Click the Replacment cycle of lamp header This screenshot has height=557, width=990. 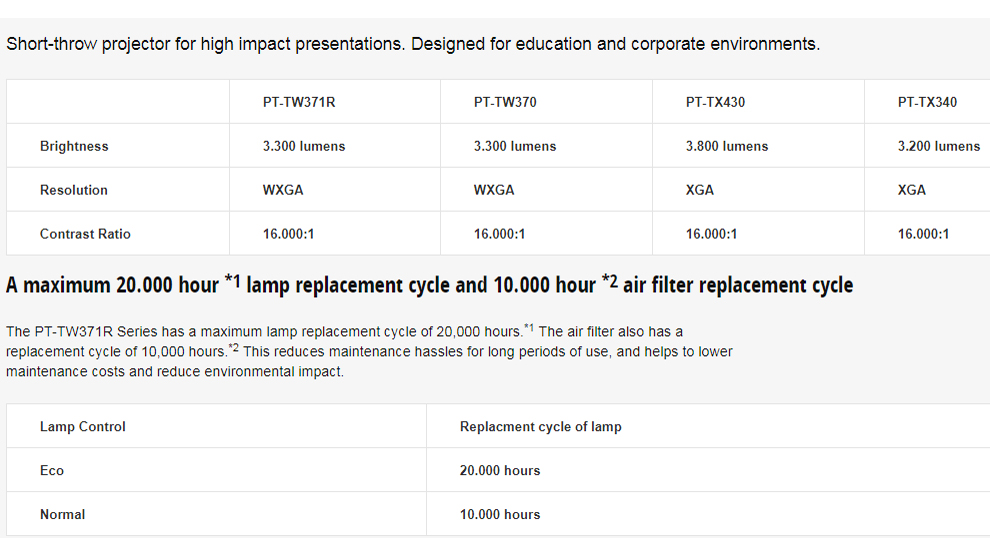540,426
